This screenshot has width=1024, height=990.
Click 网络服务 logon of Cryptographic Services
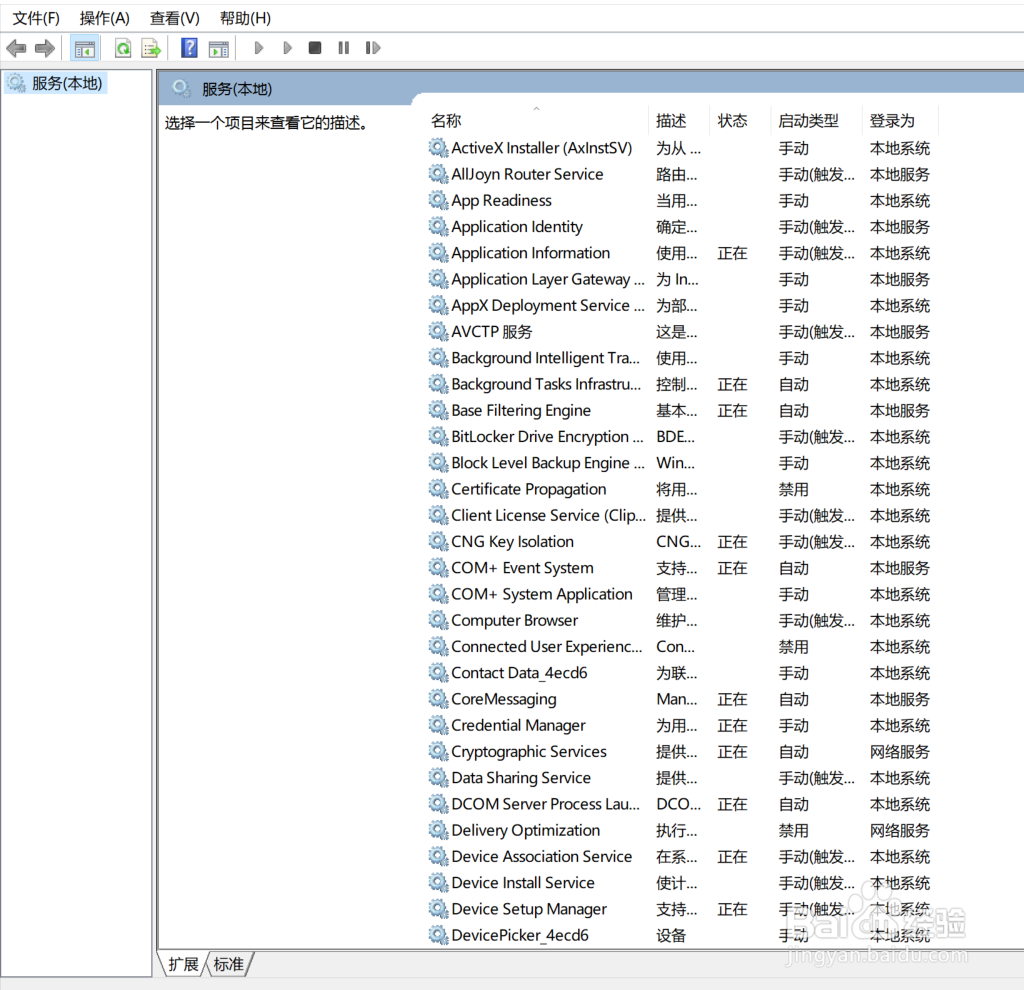coord(899,751)
